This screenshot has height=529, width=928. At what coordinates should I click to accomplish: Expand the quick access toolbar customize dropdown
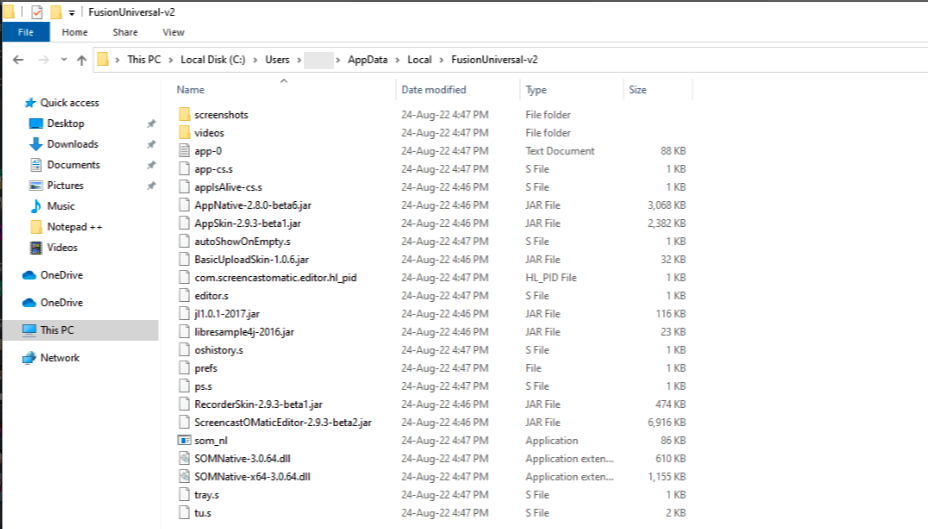point(72,12)
